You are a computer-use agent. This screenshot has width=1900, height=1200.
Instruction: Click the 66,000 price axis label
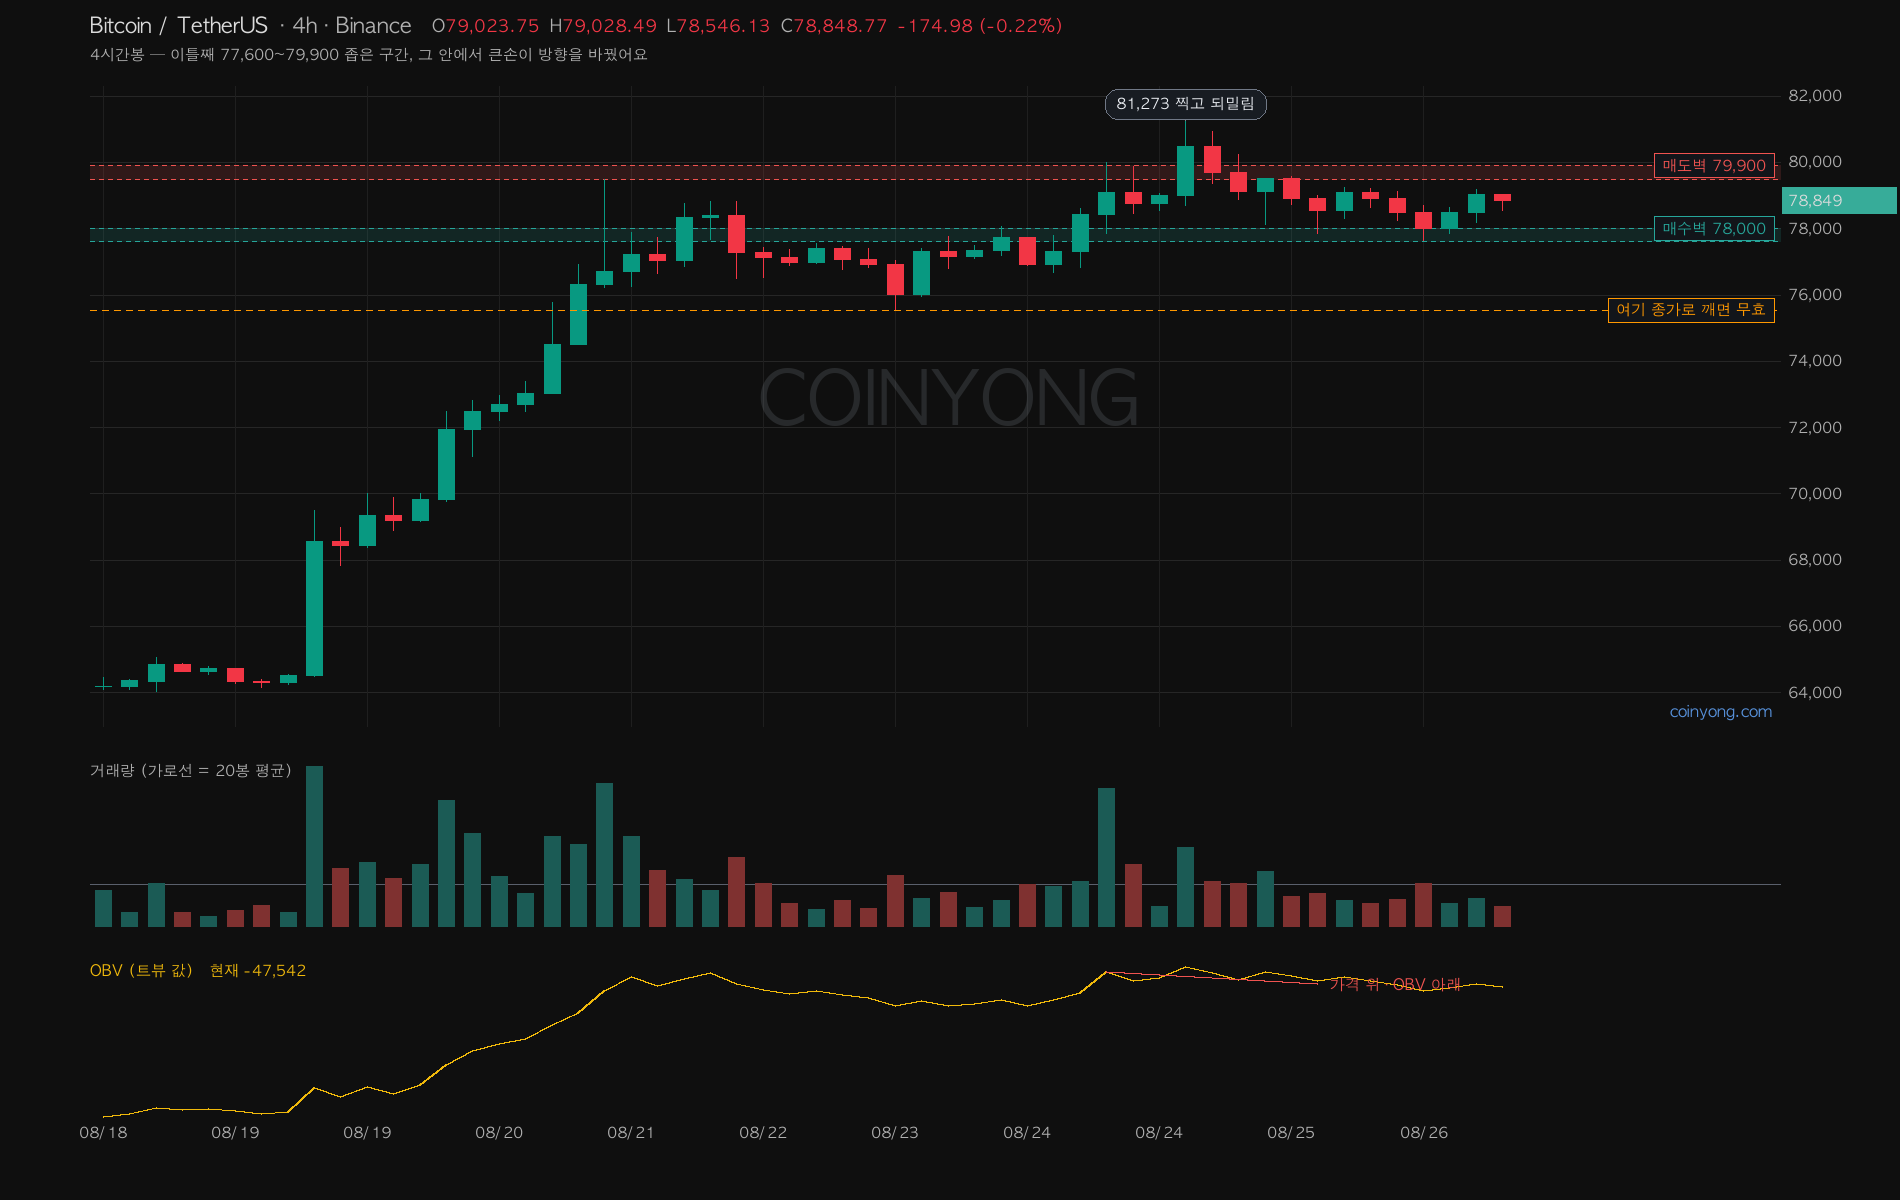click(1814, 626)
